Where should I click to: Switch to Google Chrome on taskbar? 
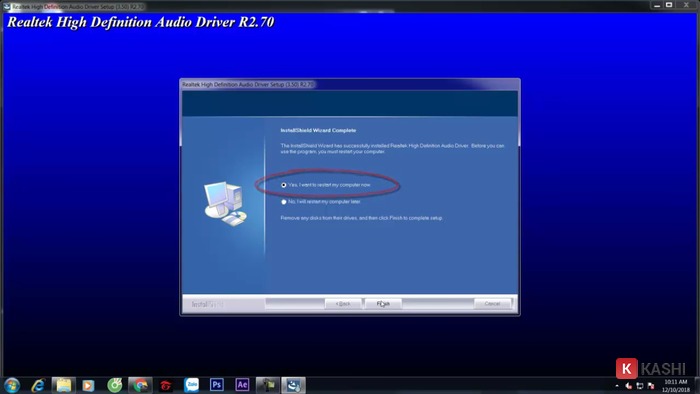tap(141, 385)
